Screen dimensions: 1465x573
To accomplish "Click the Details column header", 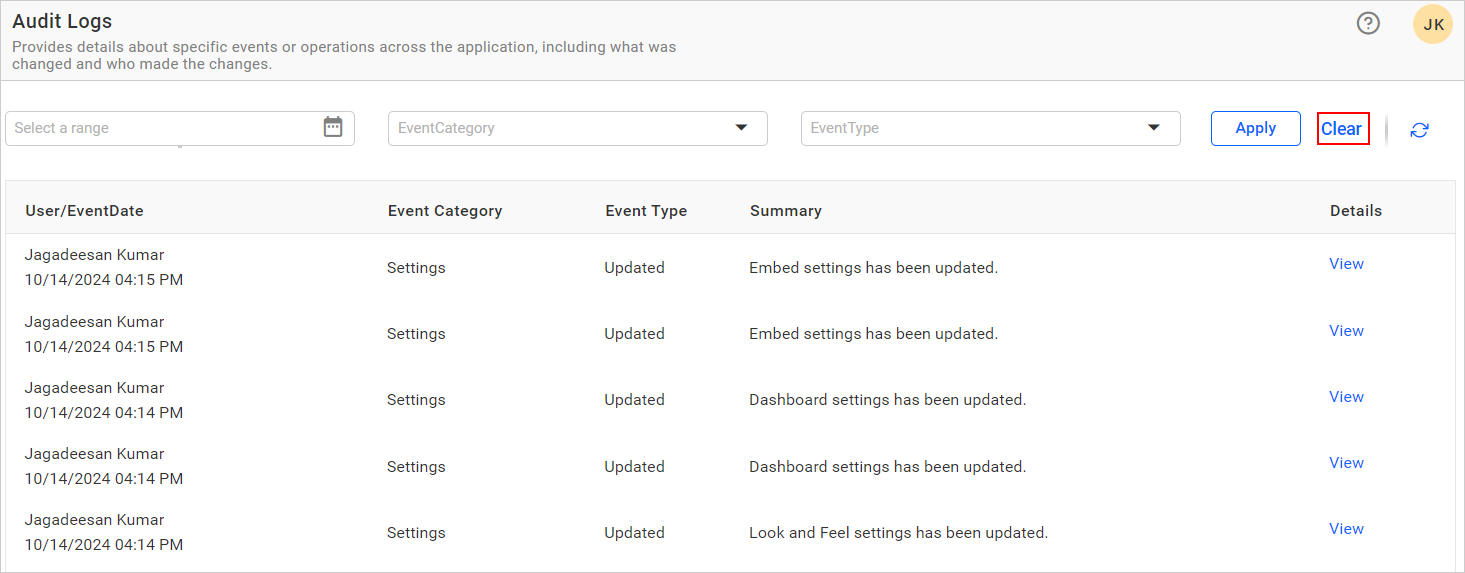I will point(1355,211).
